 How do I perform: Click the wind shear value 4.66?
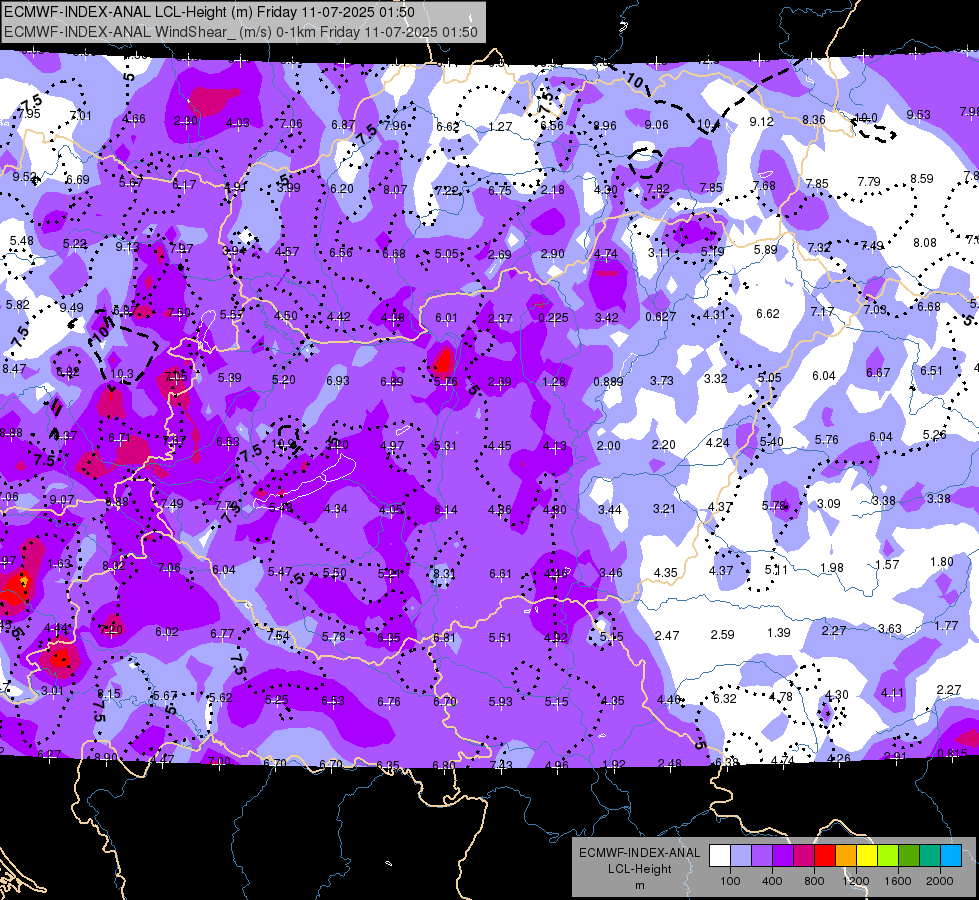tap(134, 119)
